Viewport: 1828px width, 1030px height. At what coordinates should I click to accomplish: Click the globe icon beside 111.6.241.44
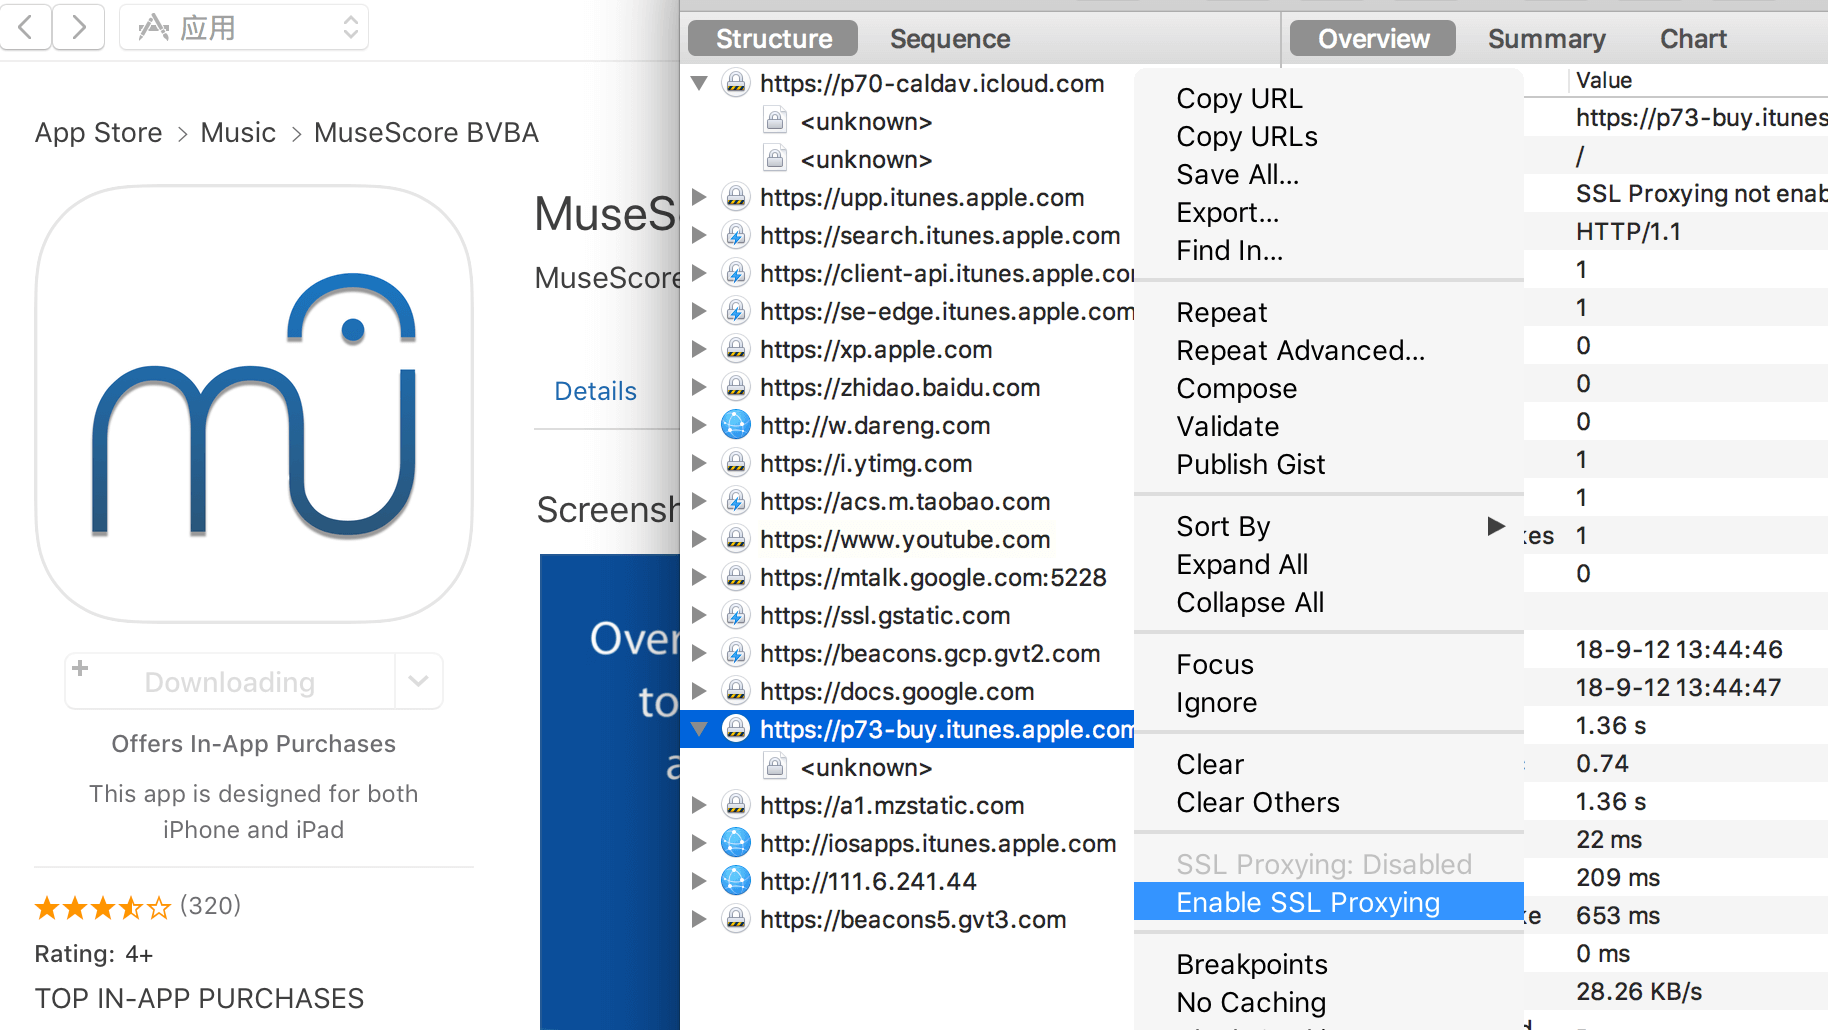tap(736, 881)
